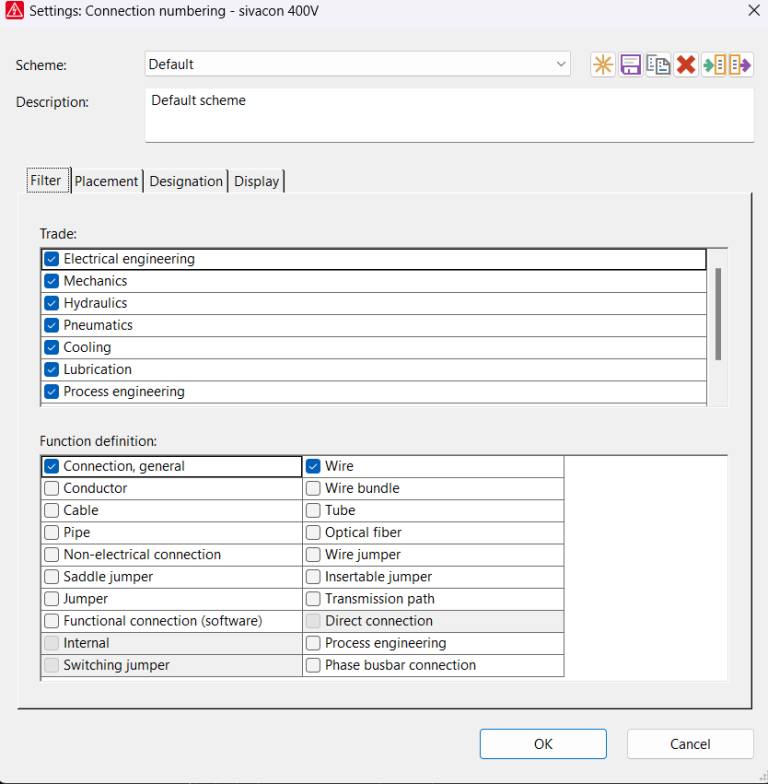Uncheck the Wire function definition
The height and width of the screenshot is (784, 768).
tap(313, 466)
